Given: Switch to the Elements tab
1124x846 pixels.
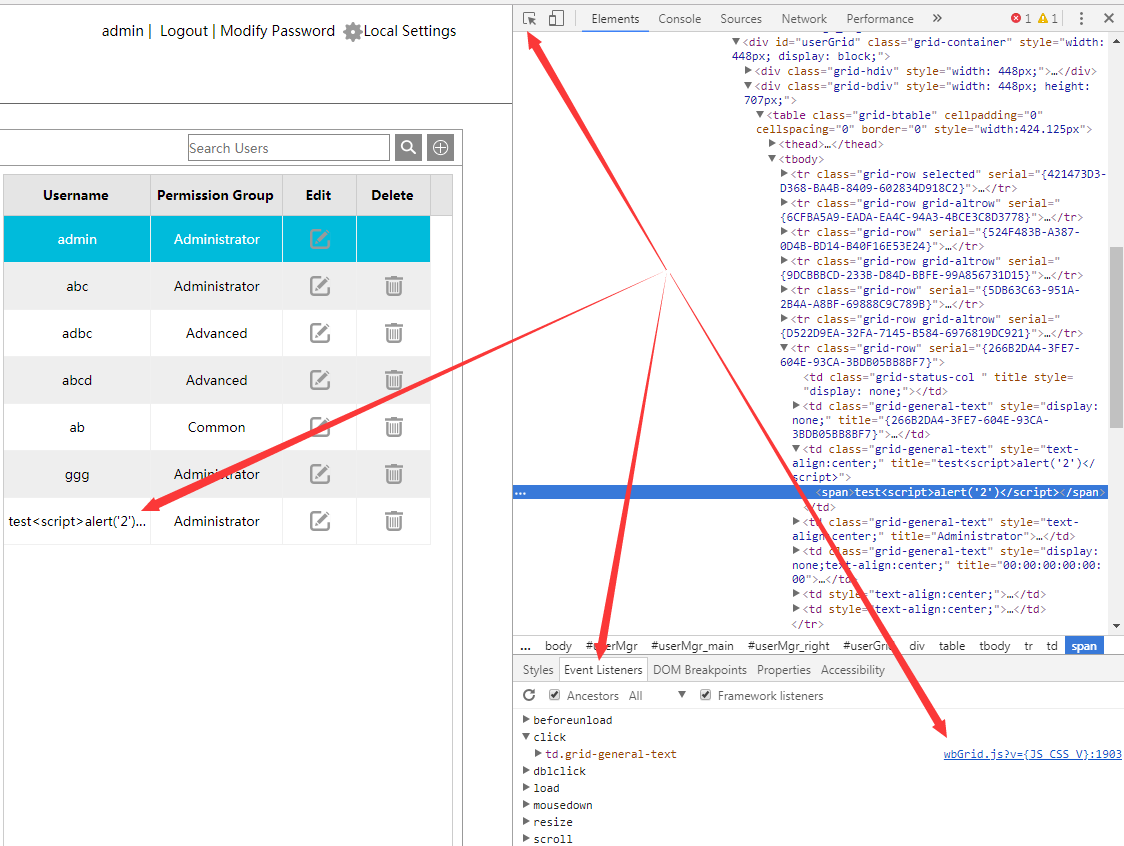Looking at the screenshot, I should click(x=615, y=19).
